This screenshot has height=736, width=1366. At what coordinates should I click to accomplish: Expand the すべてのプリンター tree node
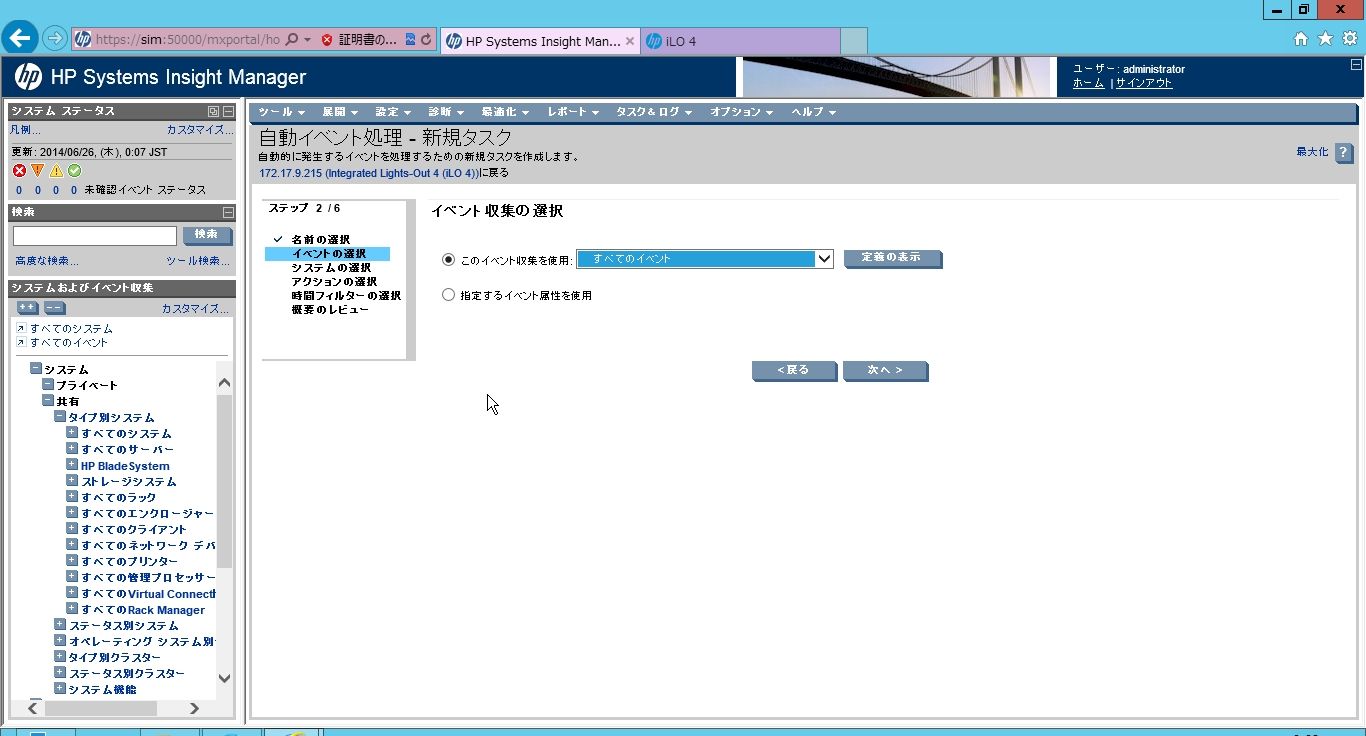pyautogui.click(x=72, y=561)
